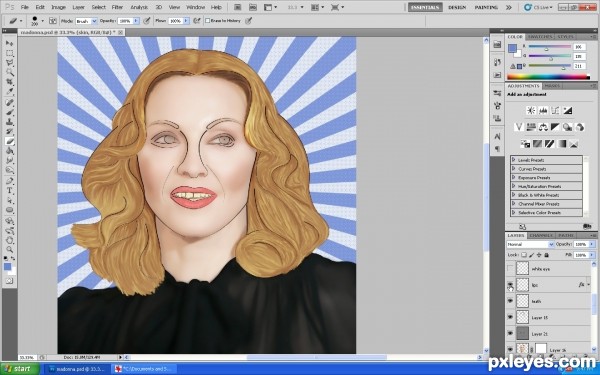The image size is (600, 375).
Task: Open the Opacity slider arrow in options bar
Action: point(136,21)
